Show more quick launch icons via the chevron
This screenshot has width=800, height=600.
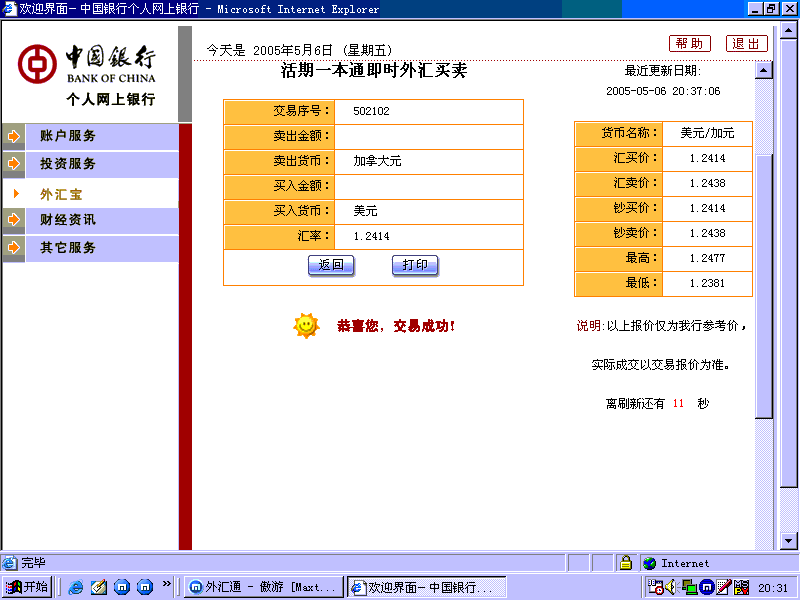(166, 583)
